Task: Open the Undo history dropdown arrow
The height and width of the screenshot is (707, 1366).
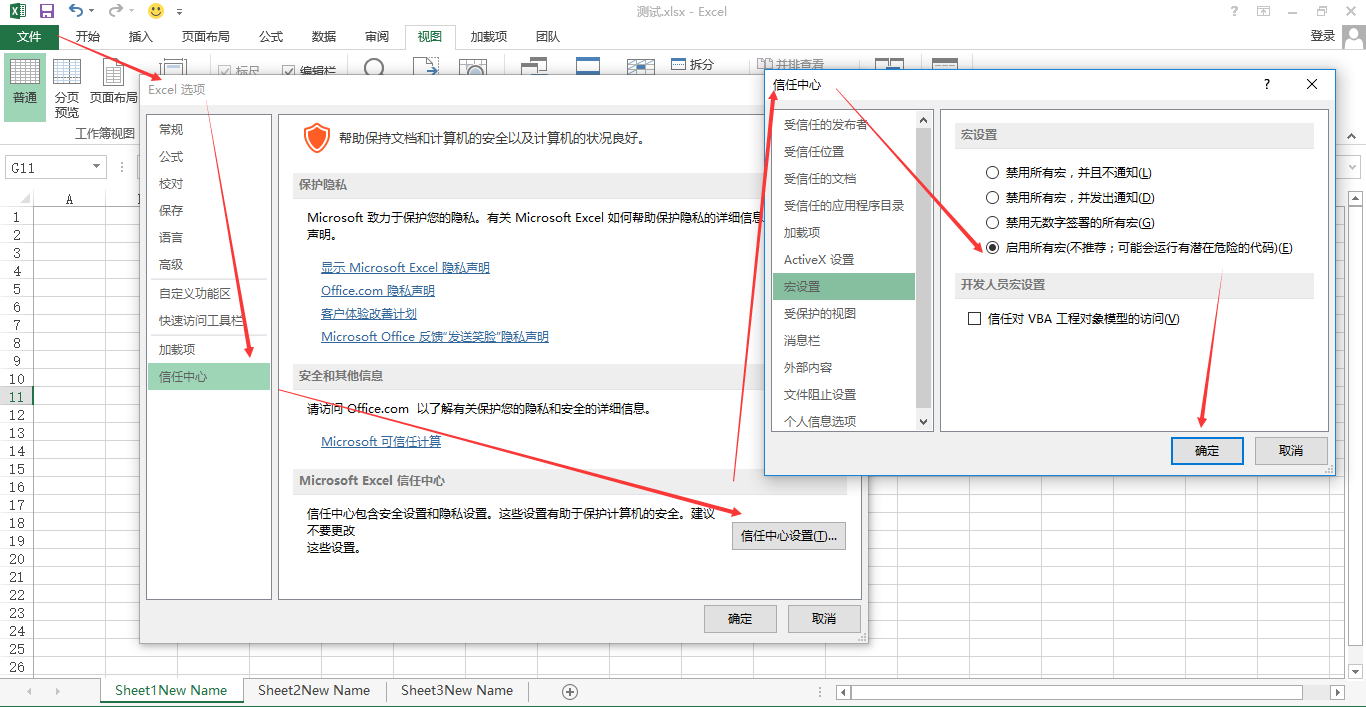Action: click(92, 12)
